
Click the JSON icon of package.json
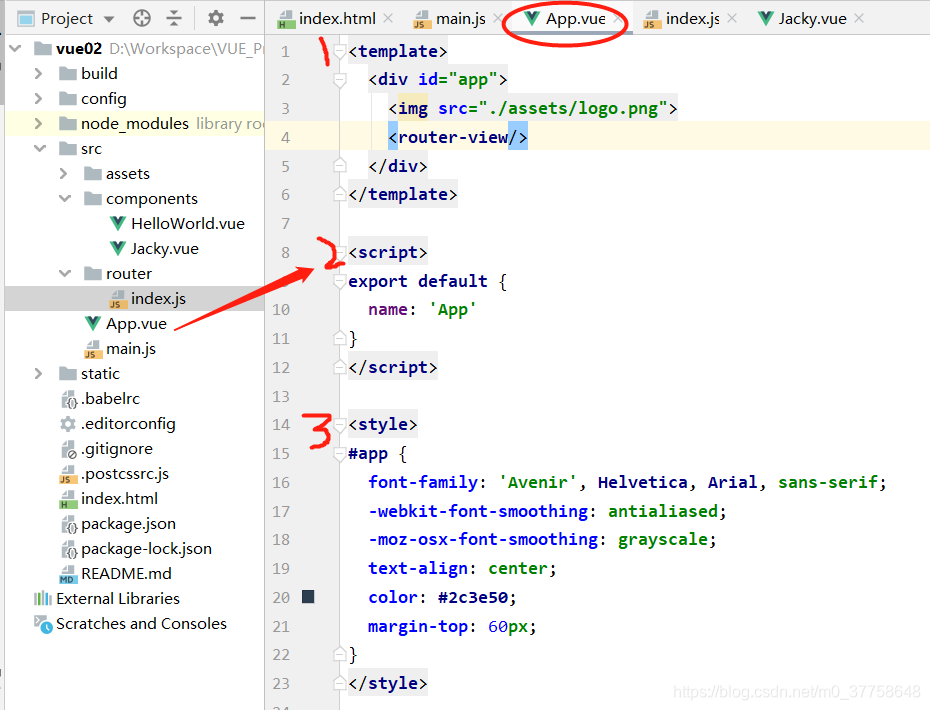click(x=69, y=524)
